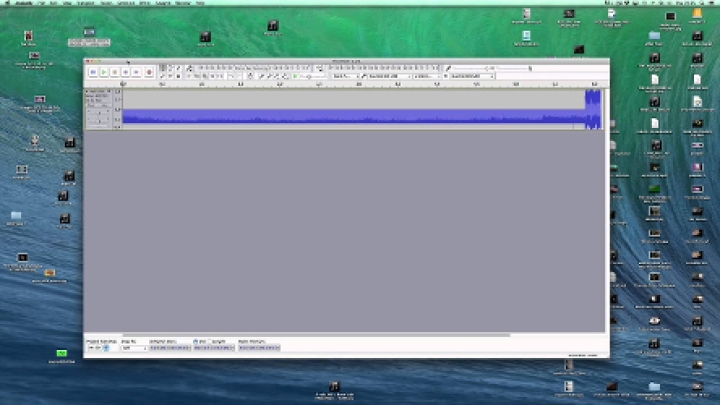Select the End radio button

click(196, 342)
